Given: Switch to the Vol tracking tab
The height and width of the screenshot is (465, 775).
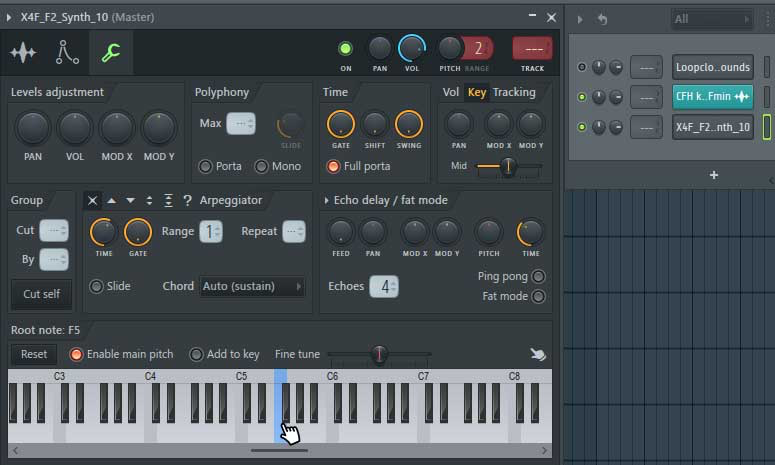Looking at the screenshot, I should [x=451, y=92].
